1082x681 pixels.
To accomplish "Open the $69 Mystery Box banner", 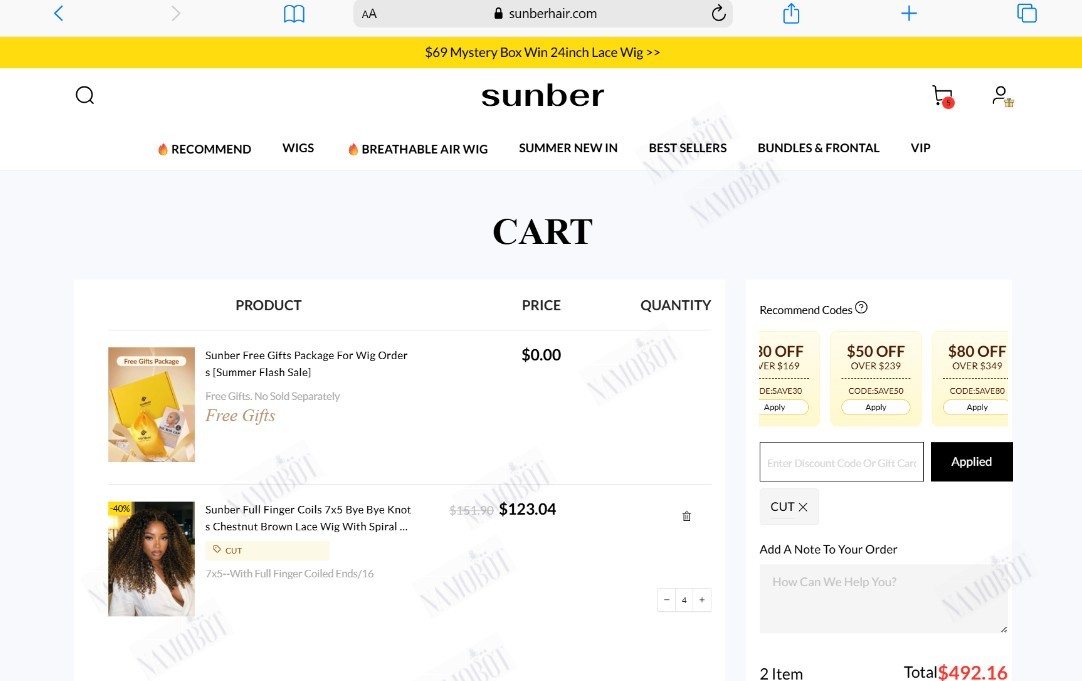I will [x=542, y=52].
